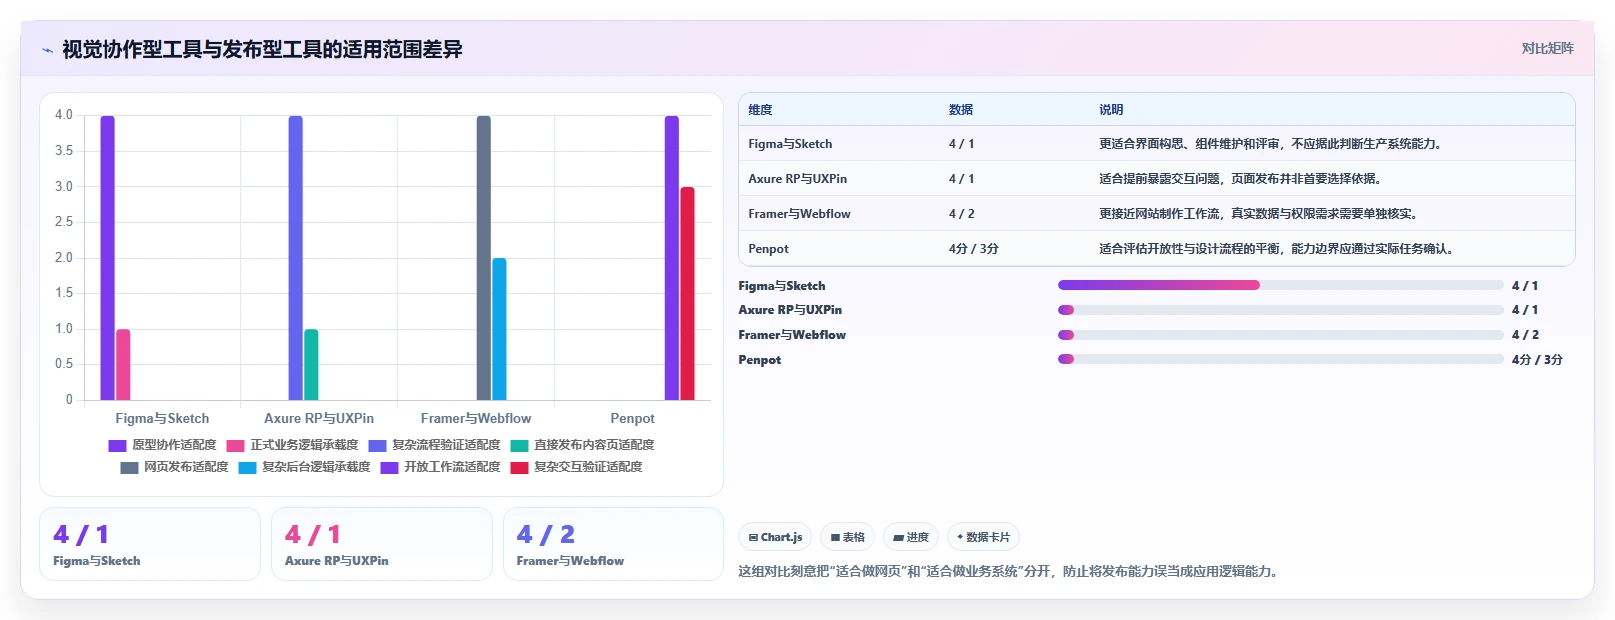Open the 4 / 2 Framer与Webflow stat card
The image size is (1615, 620).
613,544
